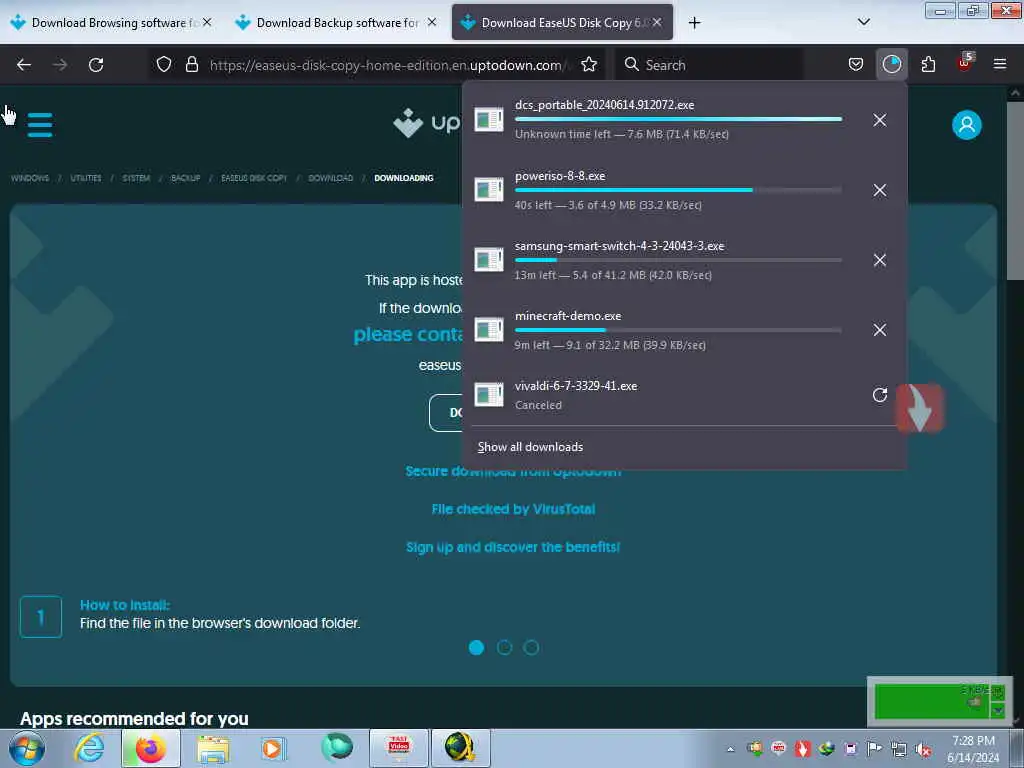Cancel the samsung-smart-switch download

pyautogui.click(x=880, y=260)
